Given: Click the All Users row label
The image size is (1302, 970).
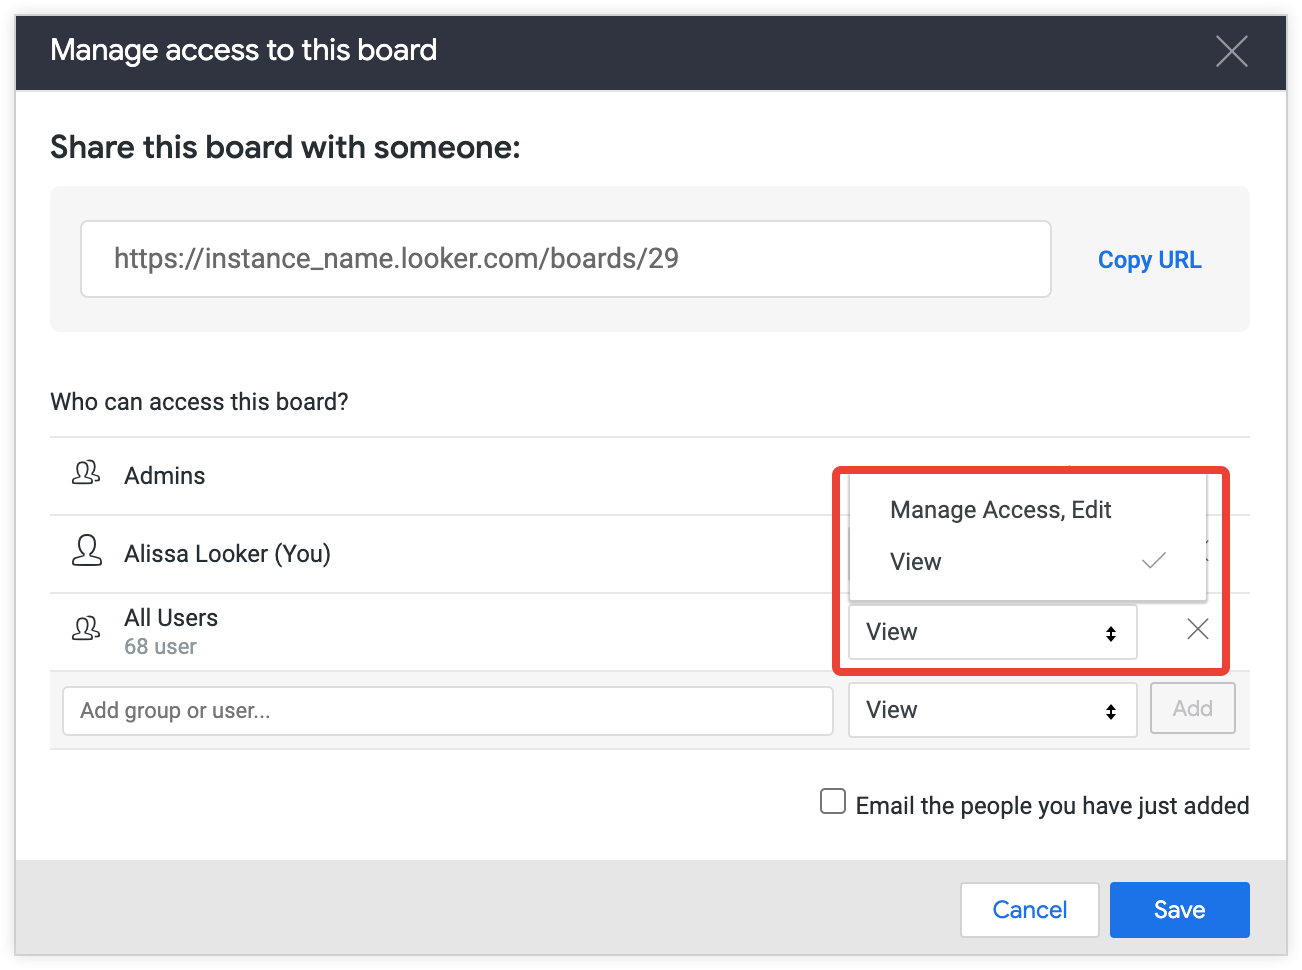Looking at the screenshot, I should [171, 618].
